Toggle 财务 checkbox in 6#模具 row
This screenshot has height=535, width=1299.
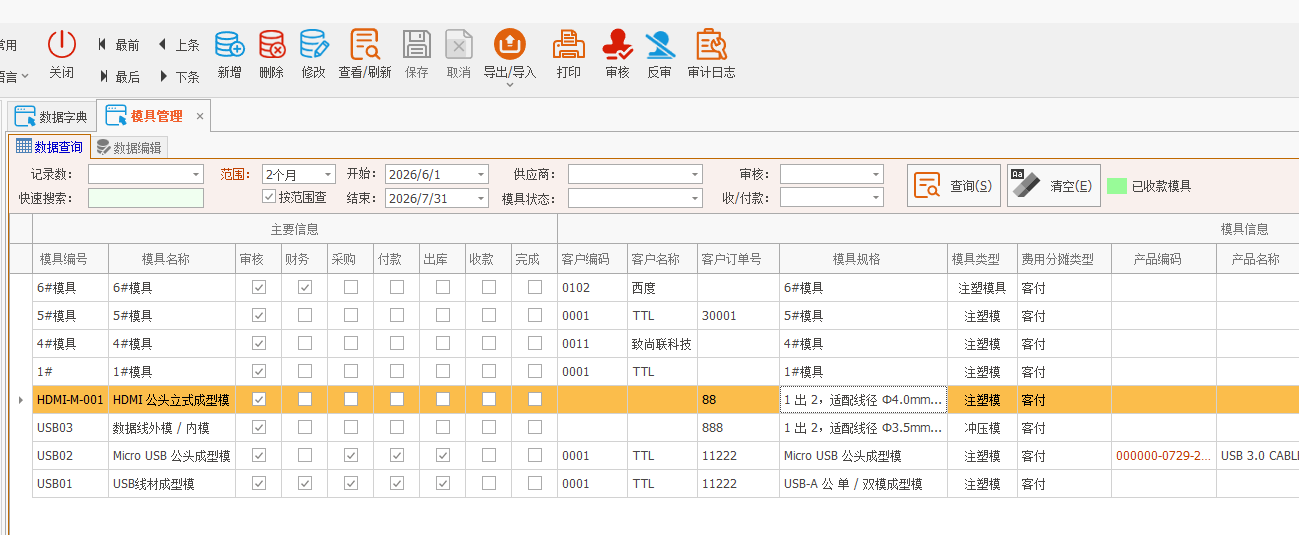pos(305,287)
